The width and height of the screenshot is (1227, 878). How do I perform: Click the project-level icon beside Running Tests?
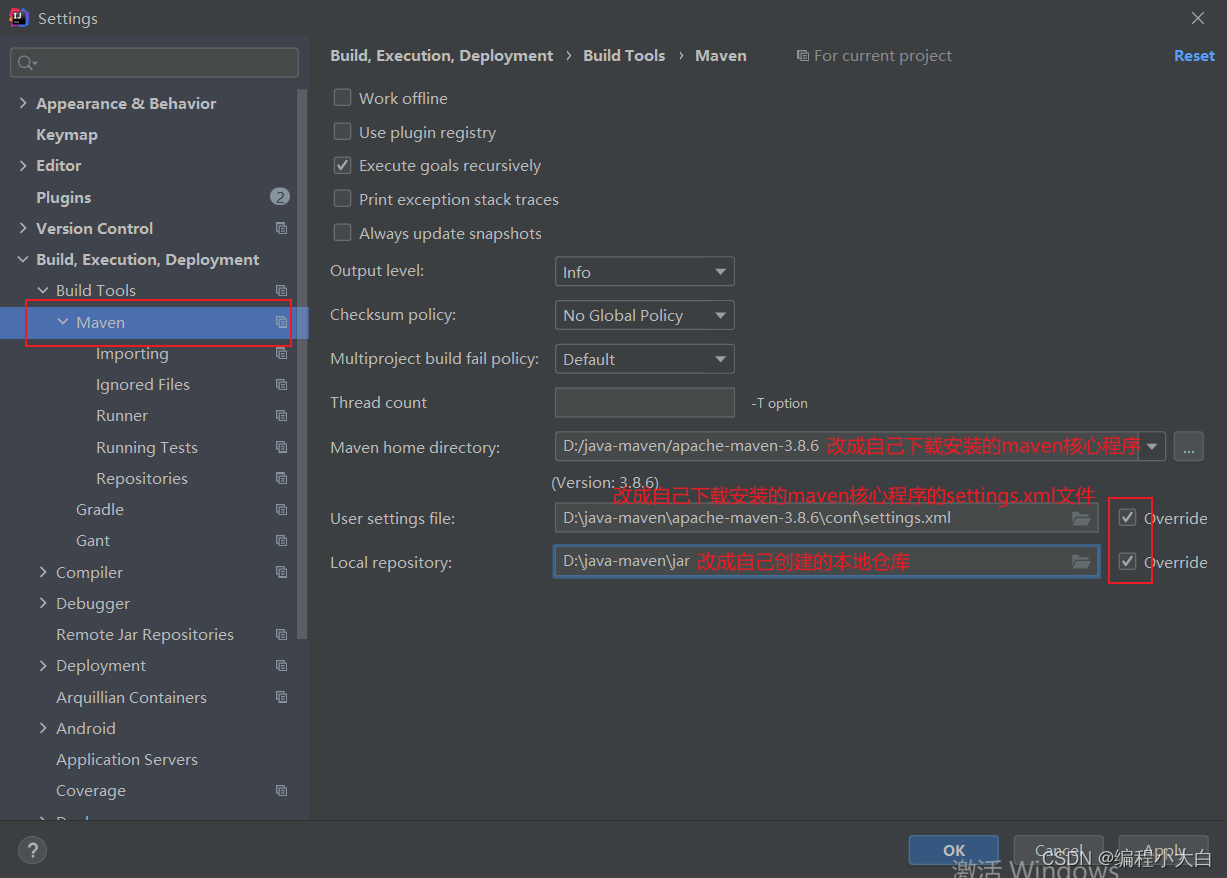tap(281, 447)
